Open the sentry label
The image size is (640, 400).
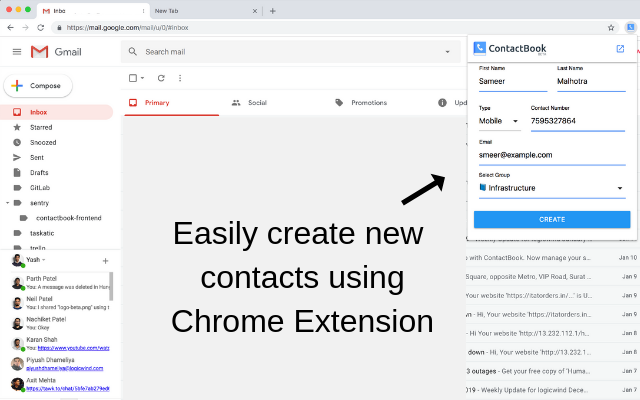point(39,203)
